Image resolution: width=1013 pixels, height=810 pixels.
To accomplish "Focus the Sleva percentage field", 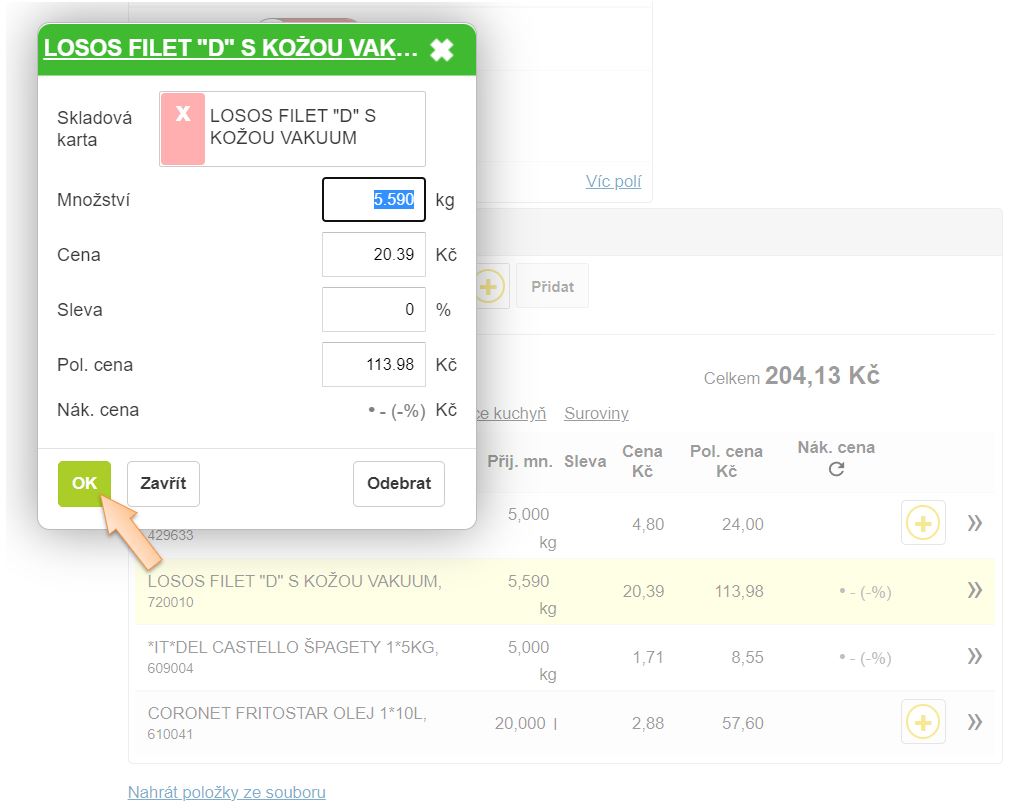I will (373, 310).
